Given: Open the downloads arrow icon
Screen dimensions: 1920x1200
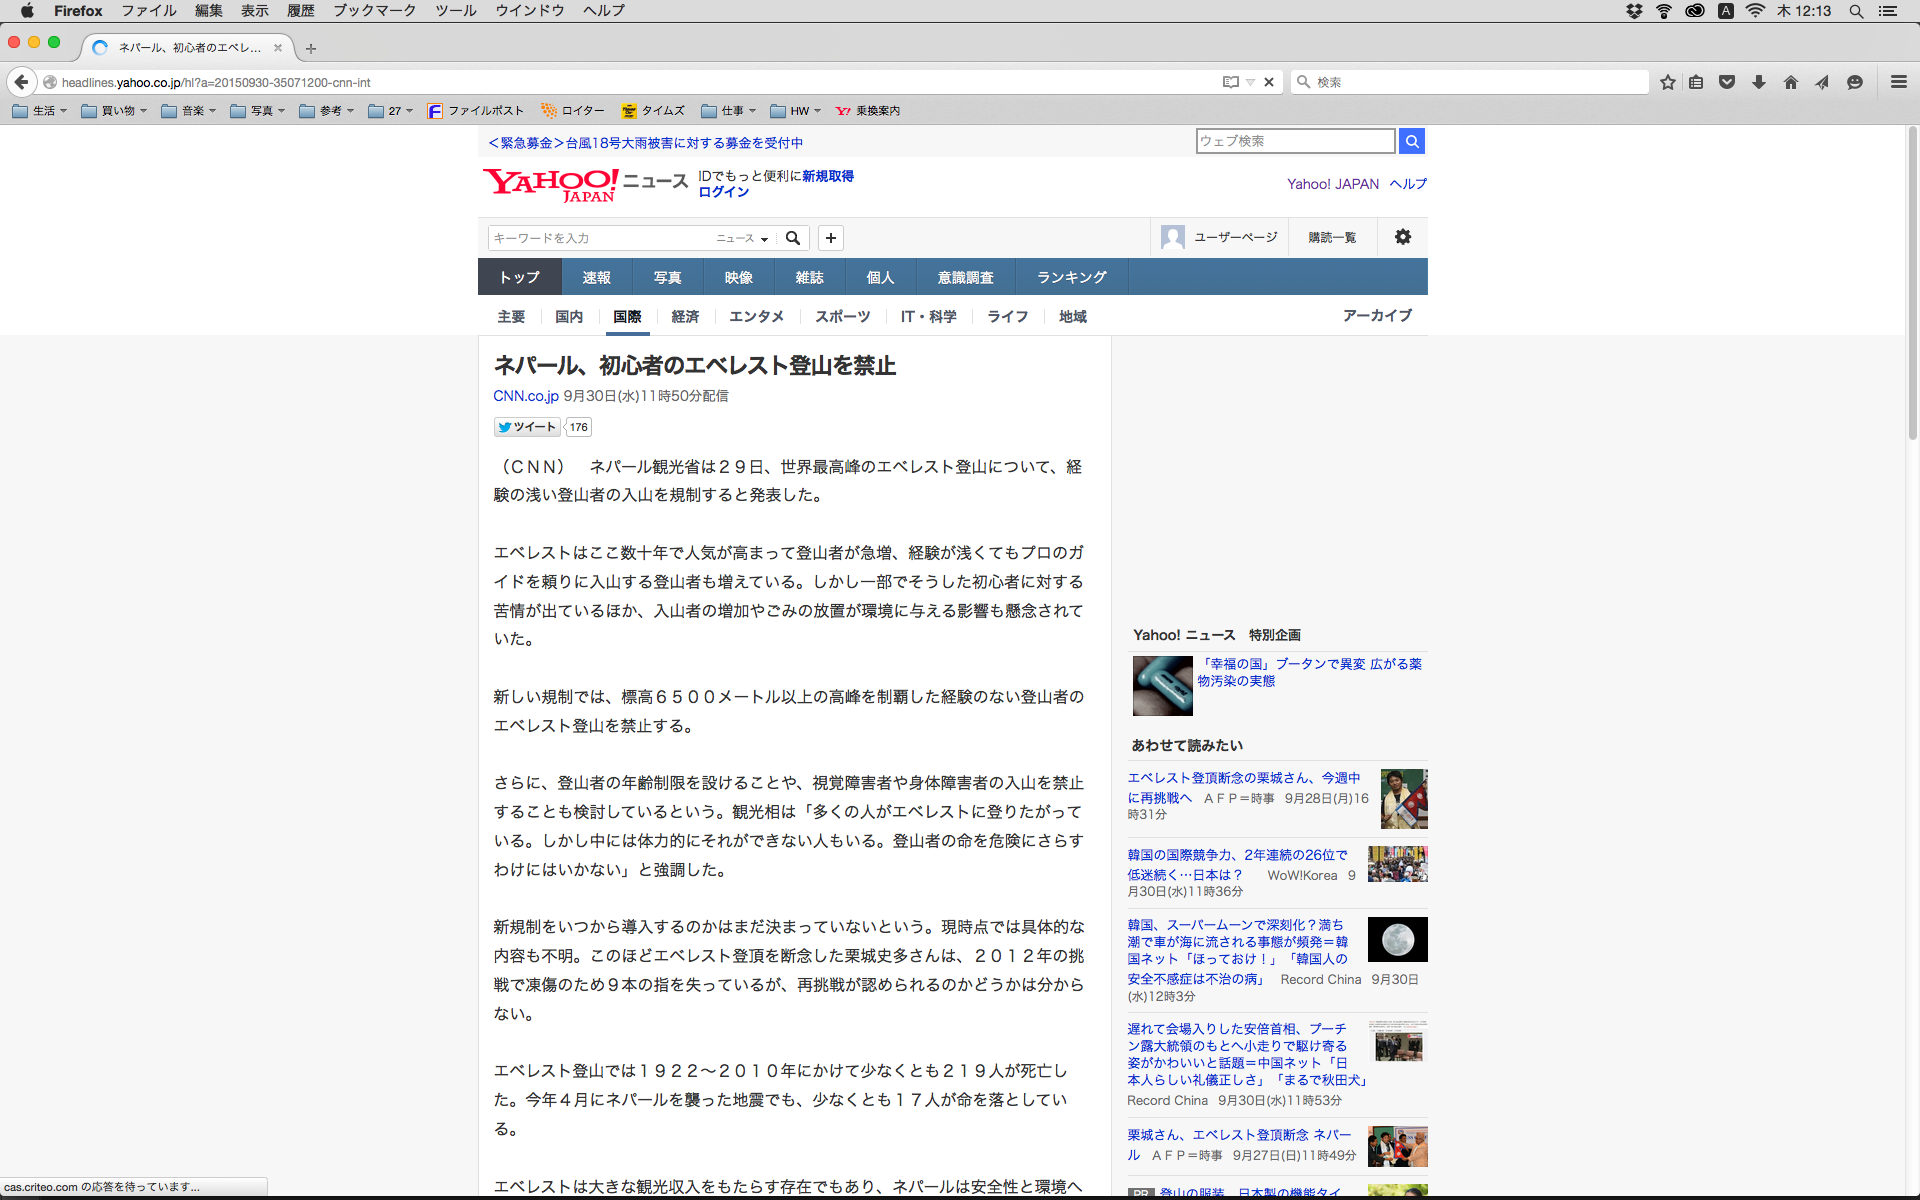Looking at the screenshot, I should 1759,82.
